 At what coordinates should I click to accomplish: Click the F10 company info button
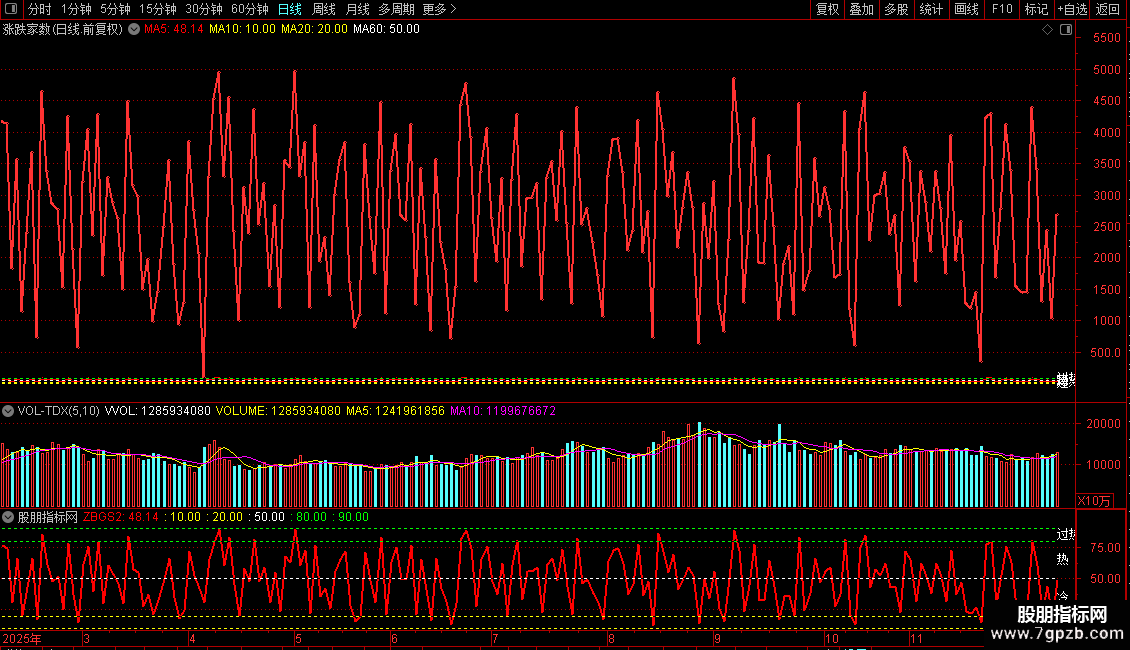tap(1001, 9)
